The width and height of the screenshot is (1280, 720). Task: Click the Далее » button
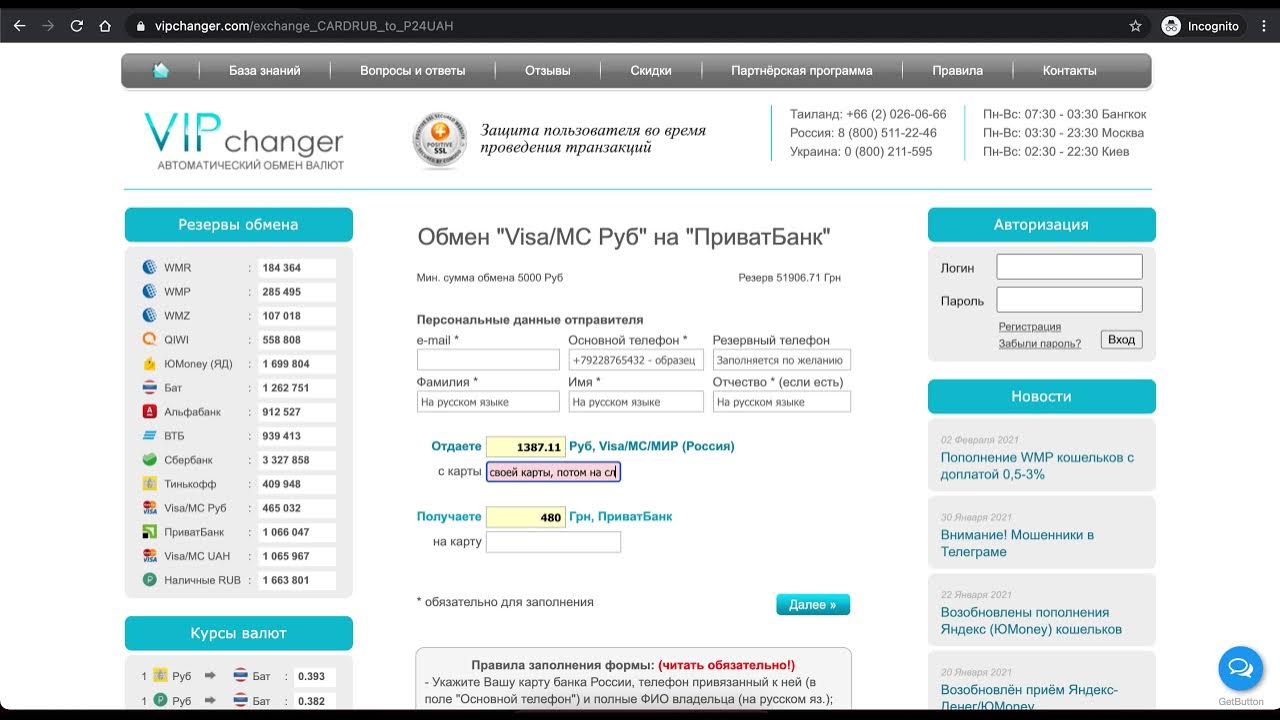click(x=813, y=604)
